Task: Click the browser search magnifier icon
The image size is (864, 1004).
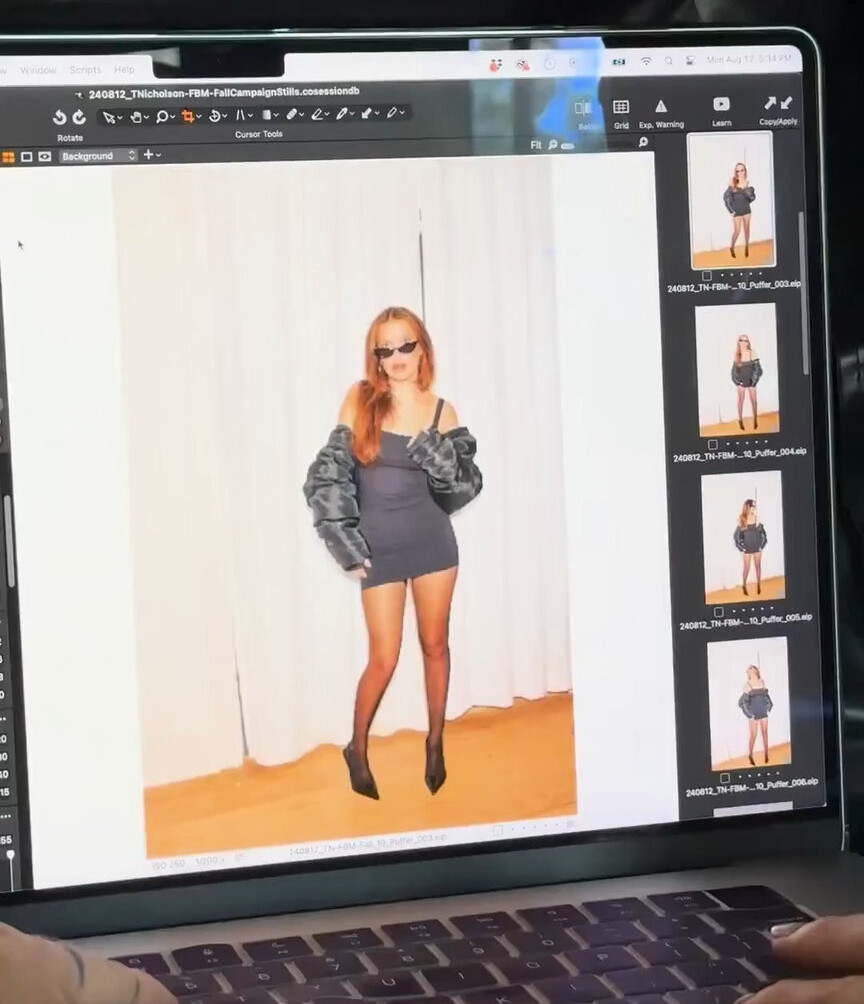Action: 643,142
